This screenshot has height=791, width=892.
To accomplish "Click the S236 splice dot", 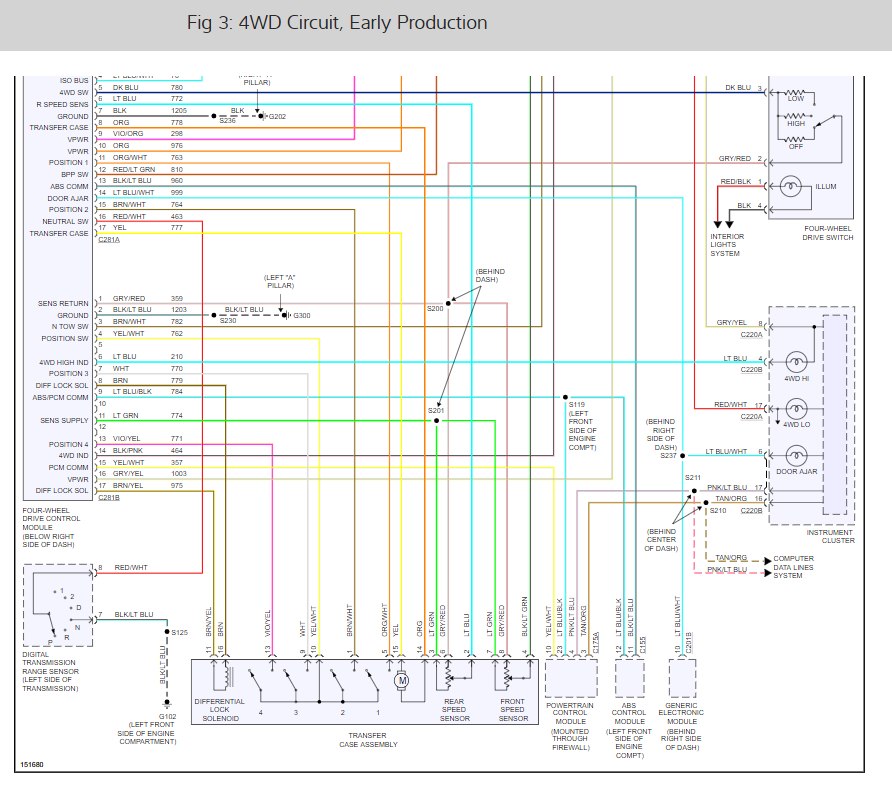I will 214,116.
